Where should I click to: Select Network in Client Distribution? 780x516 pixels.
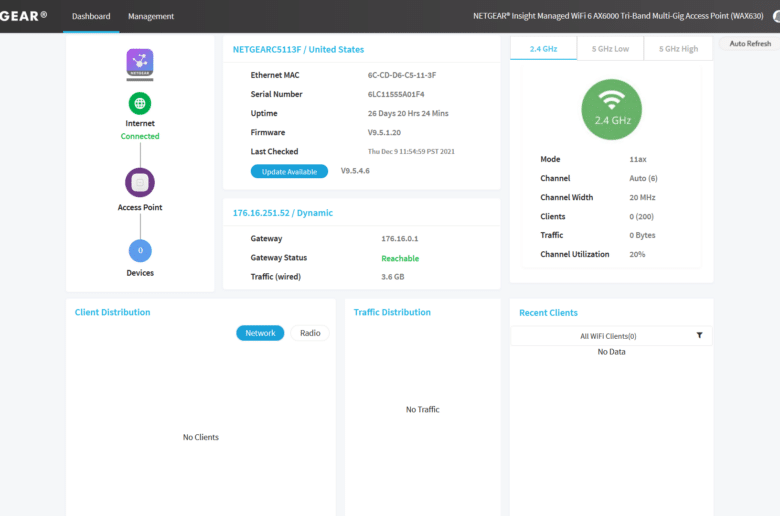point(260,333)
